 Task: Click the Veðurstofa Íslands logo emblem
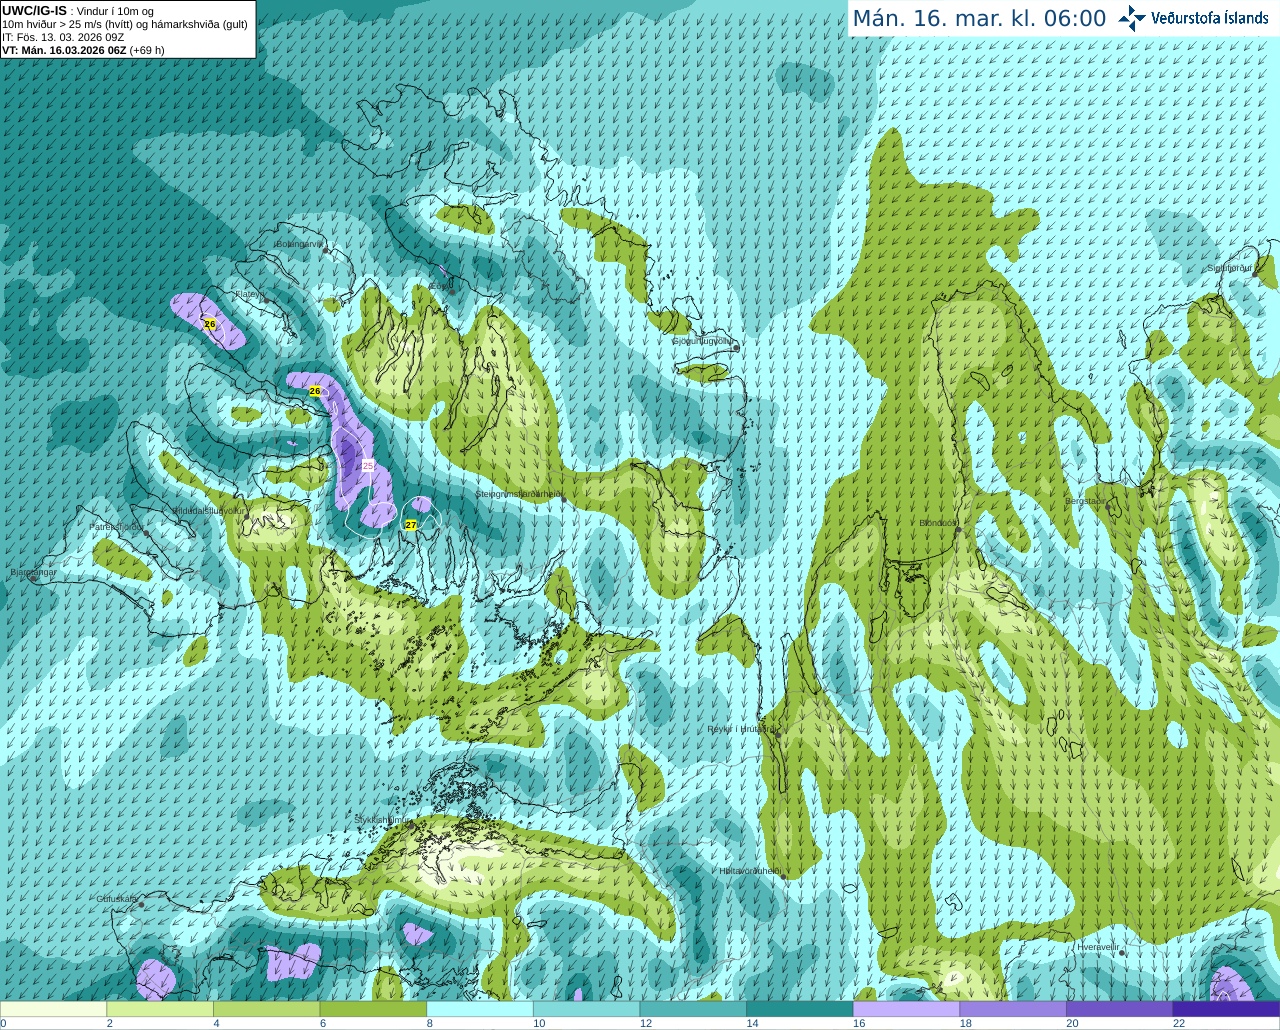1132,18
